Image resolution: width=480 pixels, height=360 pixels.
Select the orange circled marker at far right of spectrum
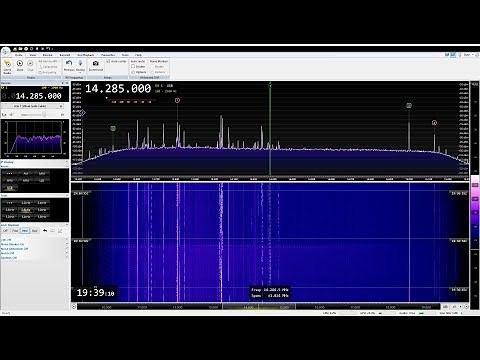point(434,123)
